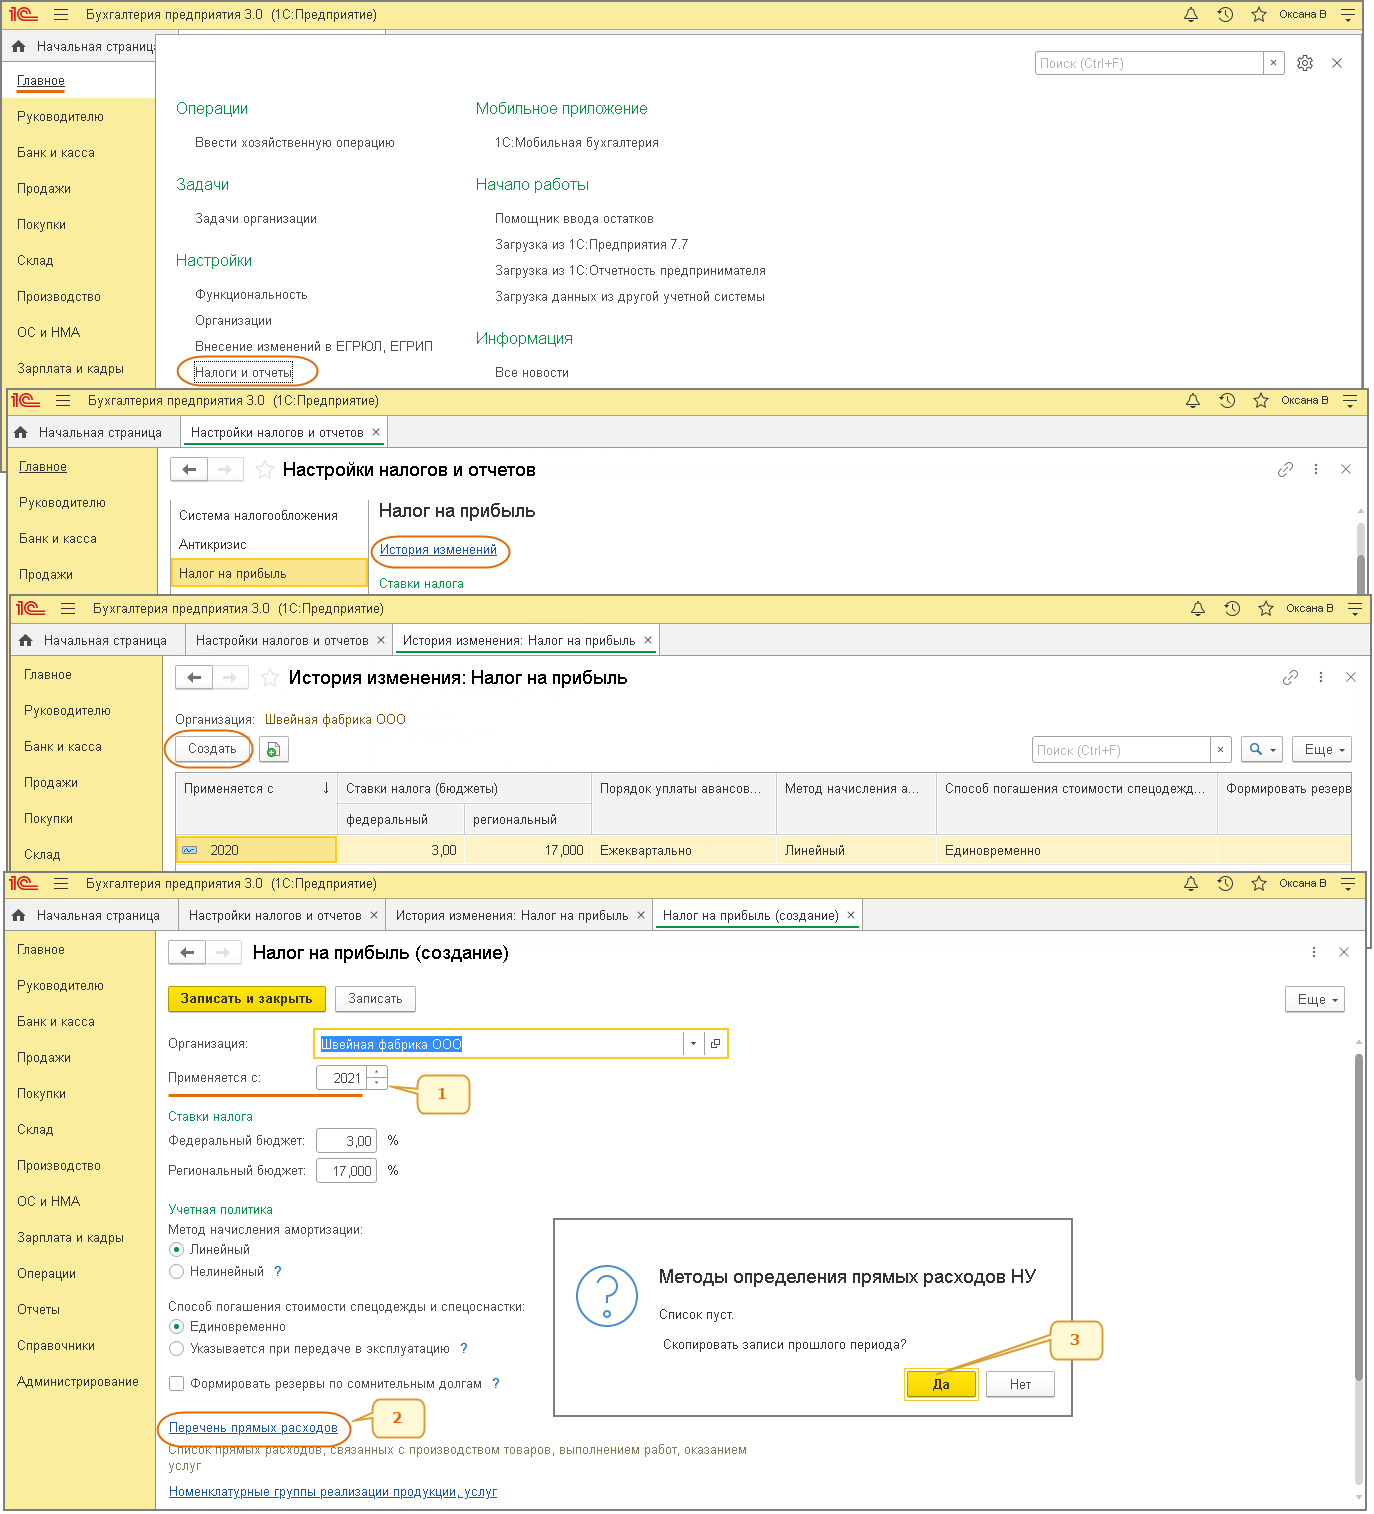Screen dimensions: 1374x1514
Task: Decline with Нет in the dialog
Action: [1020, 1384]
